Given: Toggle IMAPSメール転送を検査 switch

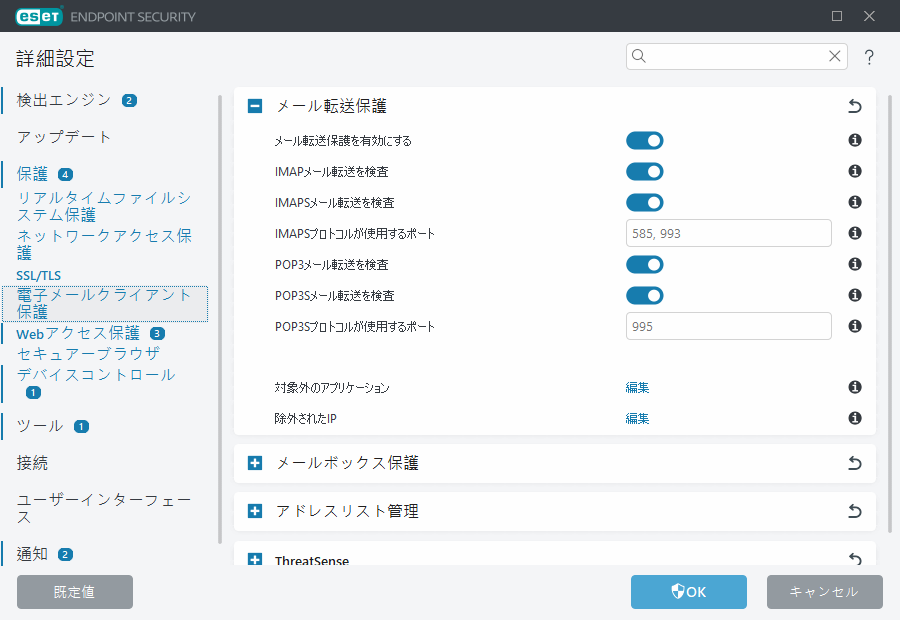Looking at the screenshot, I should pos(644,203).
